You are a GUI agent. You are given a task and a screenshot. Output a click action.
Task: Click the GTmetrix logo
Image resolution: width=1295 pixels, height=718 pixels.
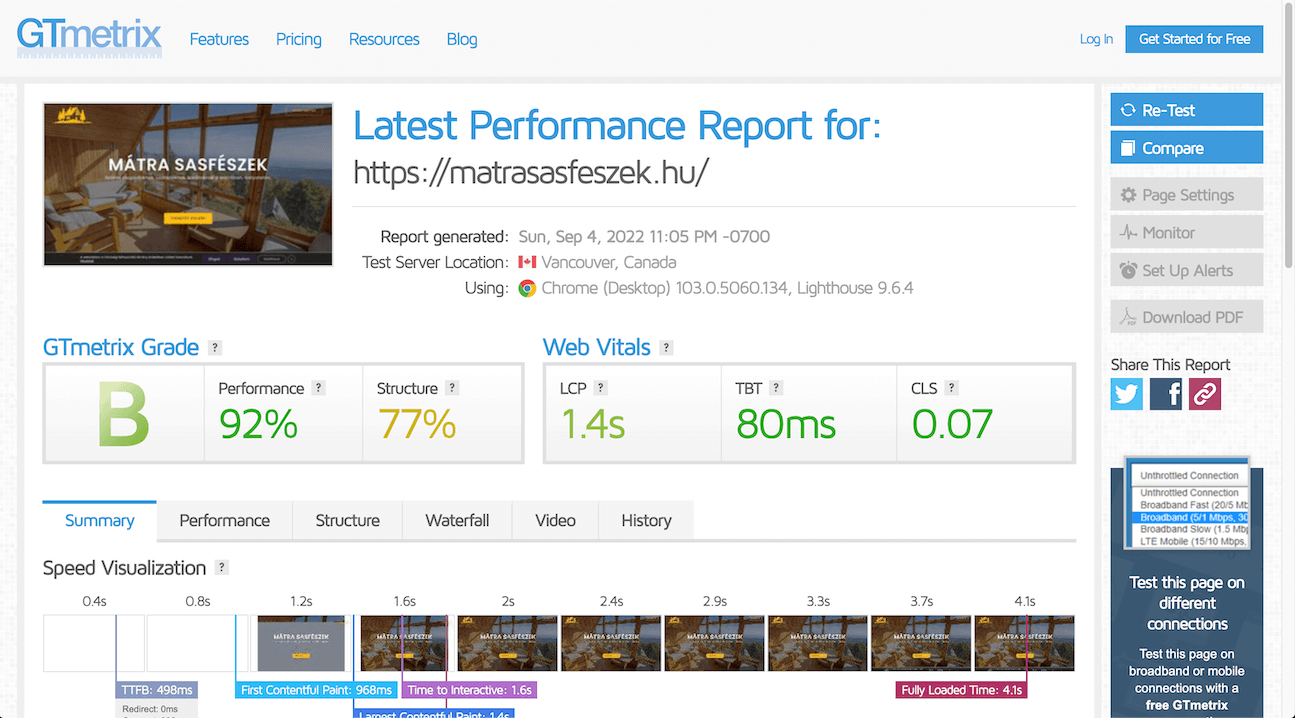click(x=89, y=36)
